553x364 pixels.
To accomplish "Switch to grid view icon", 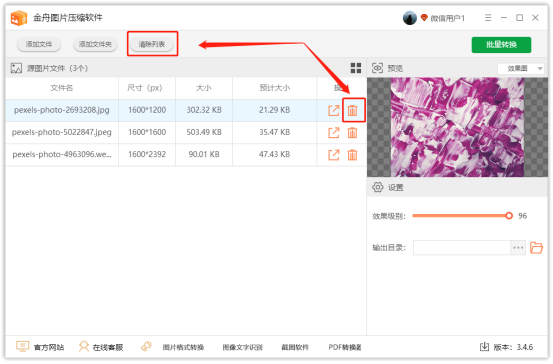I will pos(356,68).
